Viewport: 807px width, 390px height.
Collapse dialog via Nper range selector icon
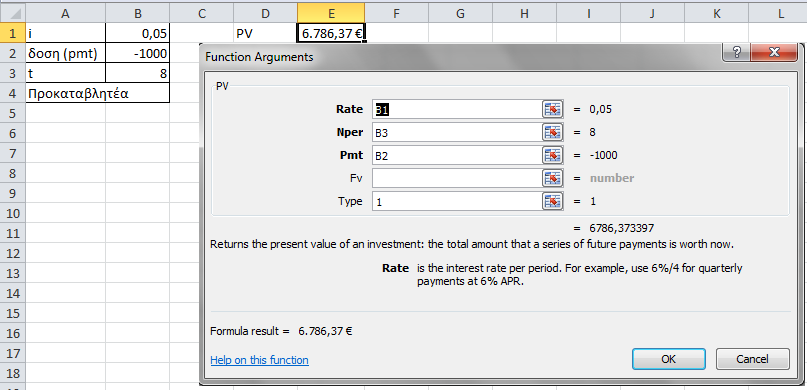tap(553, 132)
